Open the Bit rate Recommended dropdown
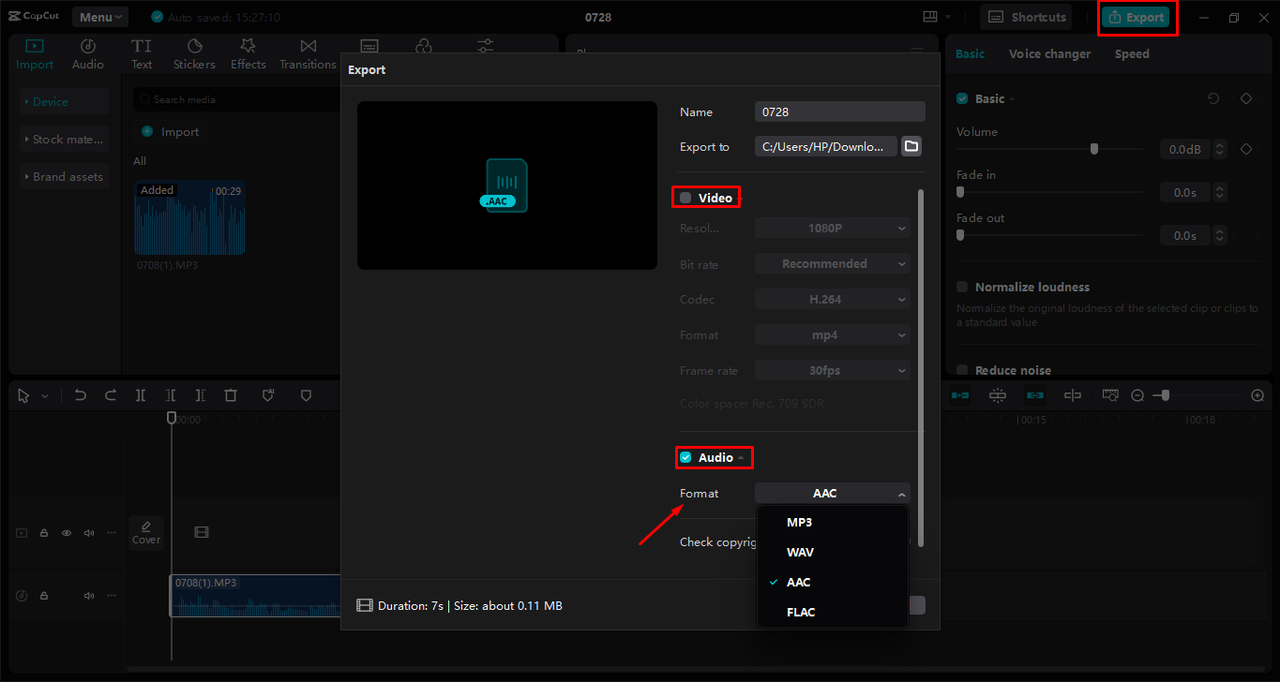This screenshot has width=1280, height=682. point(833,264)
